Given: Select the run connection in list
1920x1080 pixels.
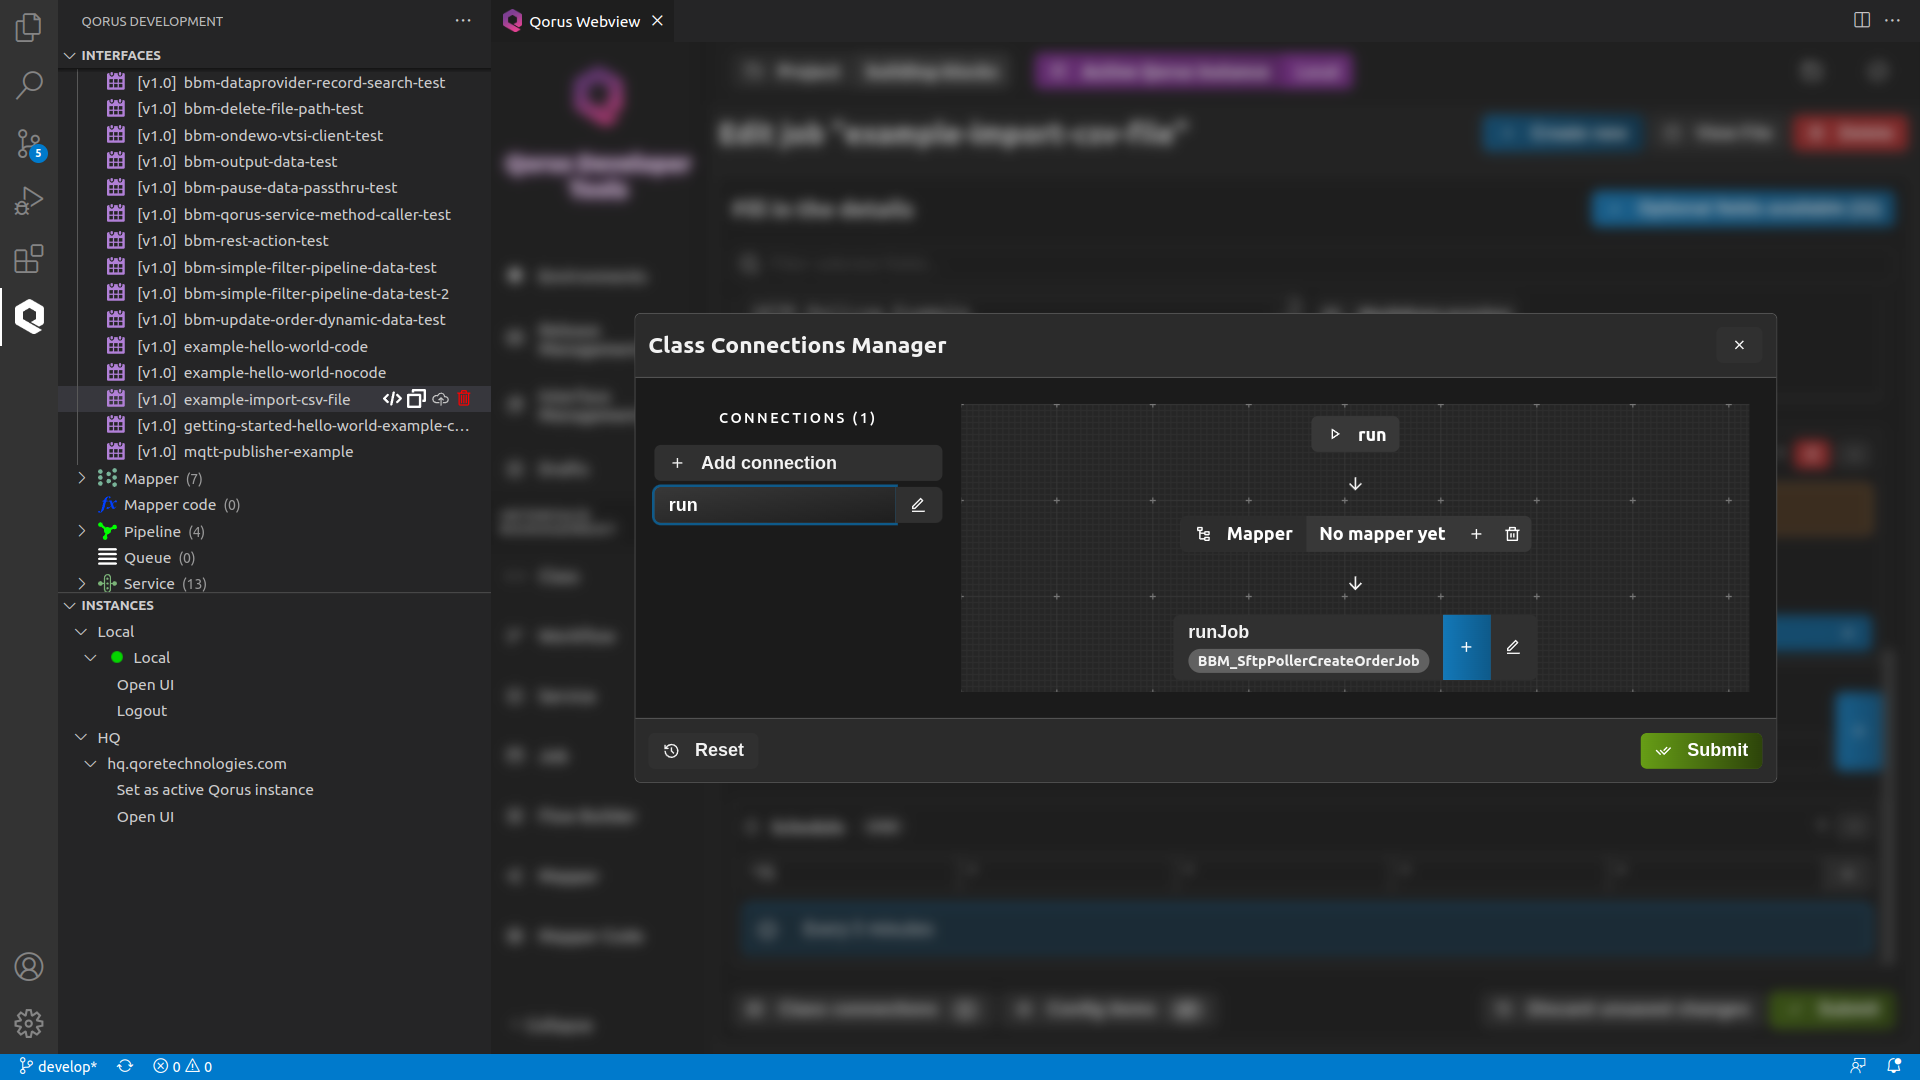Looking at the screenshot, I should click(x=775, y=505).
